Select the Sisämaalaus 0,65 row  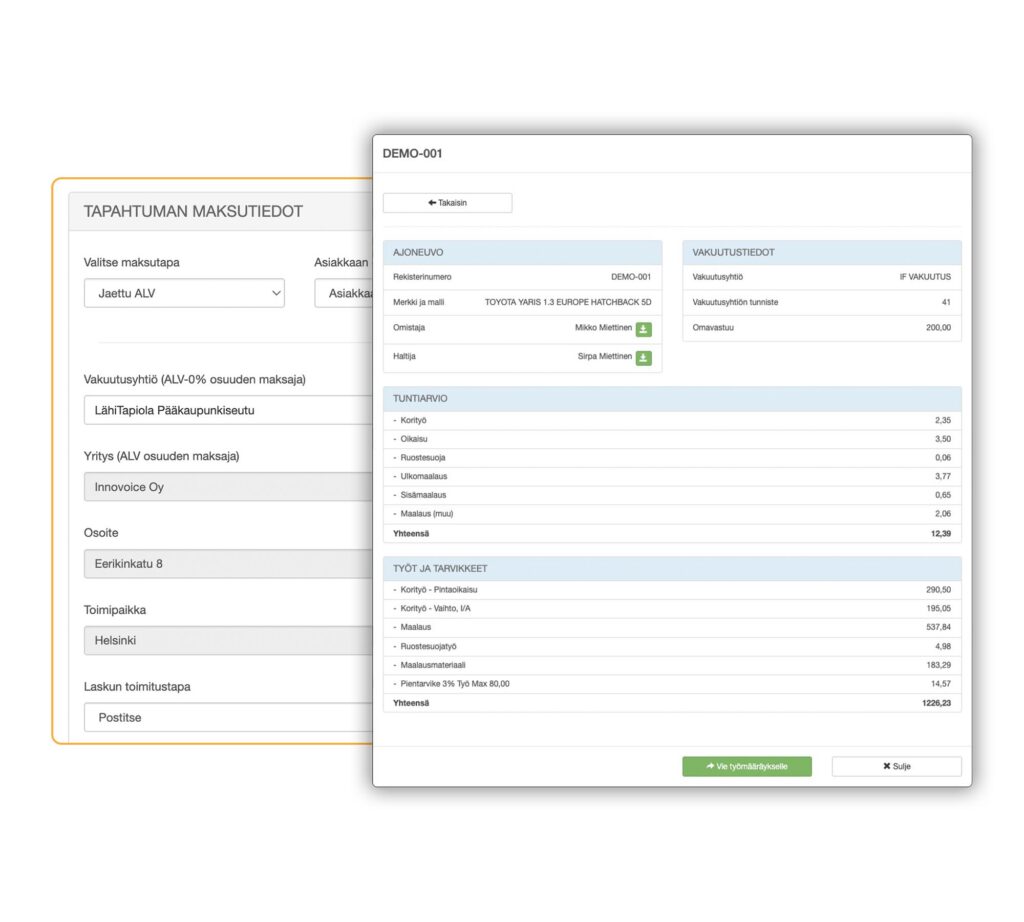point(672,495)
